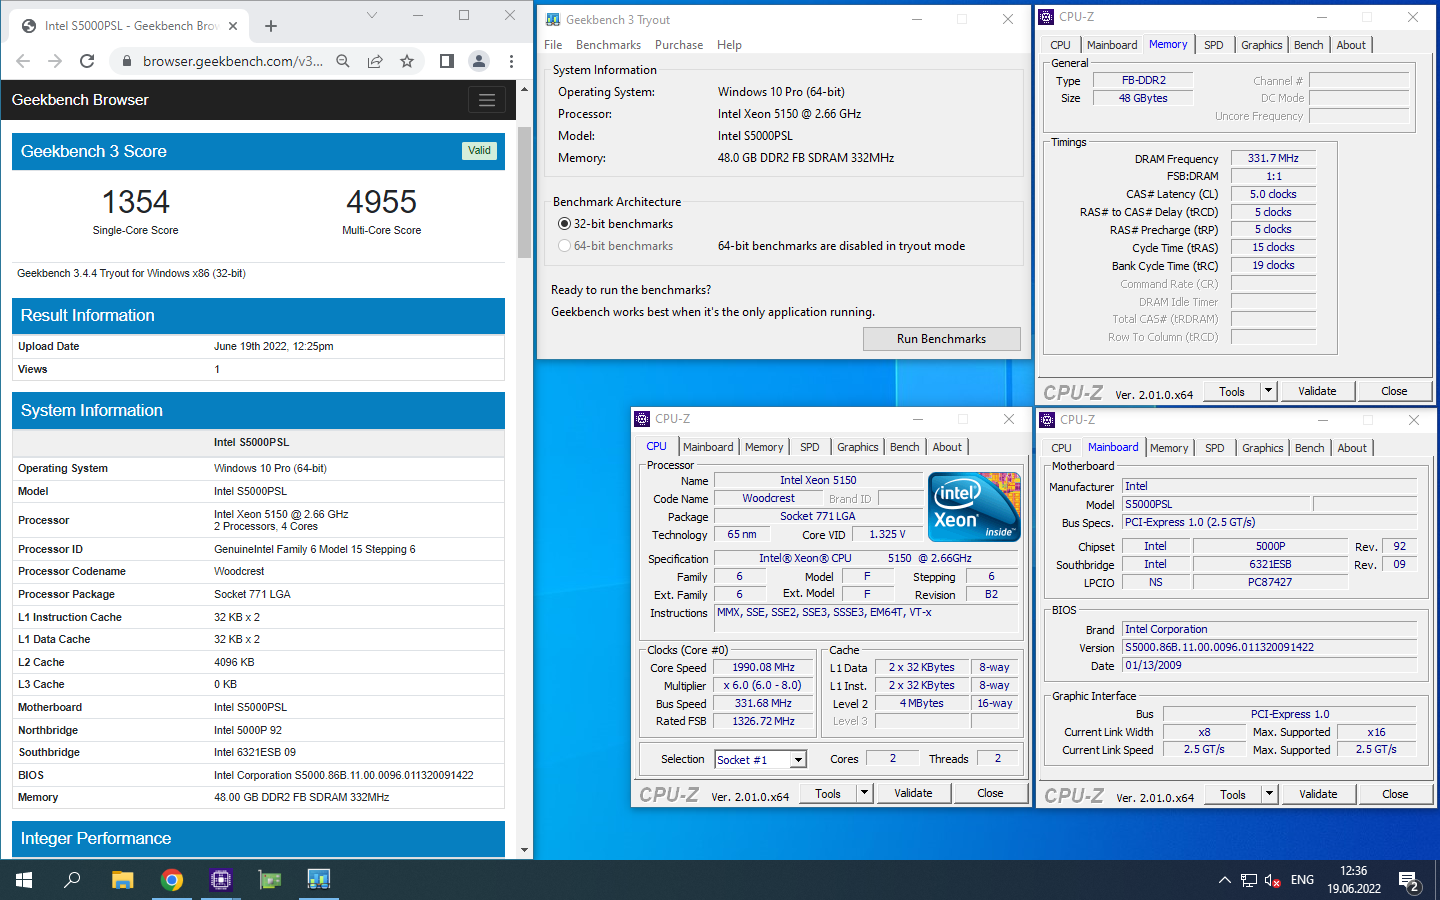
Task: Switch to Bench tab in CPU-Z CPU window
Action: tap(904, 447)
